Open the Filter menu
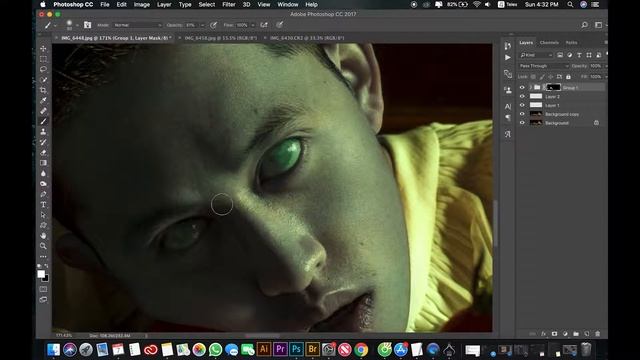The width and height of the screenshot is (640, 360). pyautogui.click(x=229, y=4)
